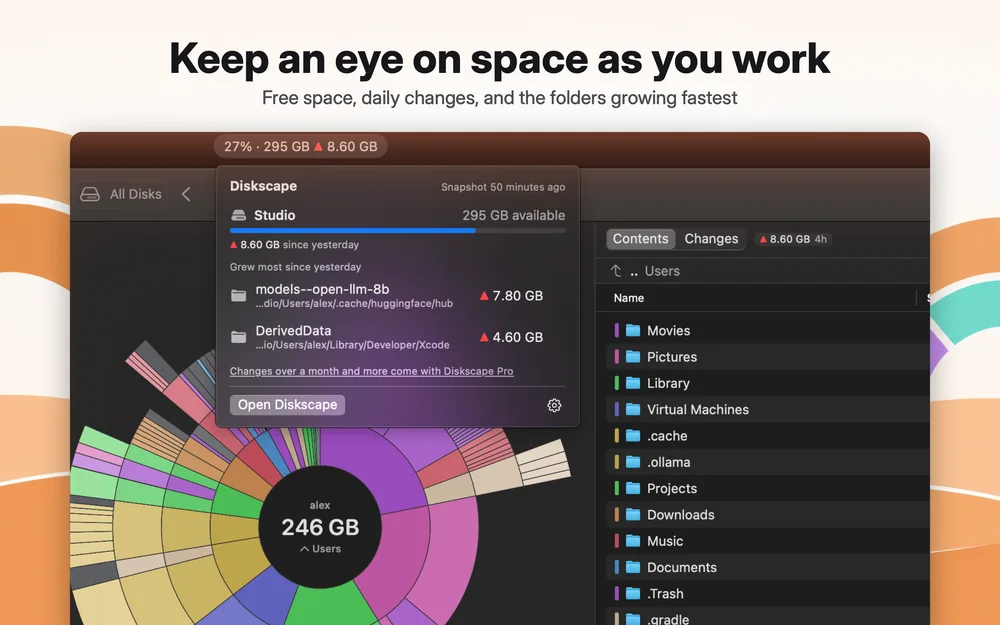This screenshot has width=1000, height=625.
Task: Switch to the Contents tab
Action: coord(640,239)
